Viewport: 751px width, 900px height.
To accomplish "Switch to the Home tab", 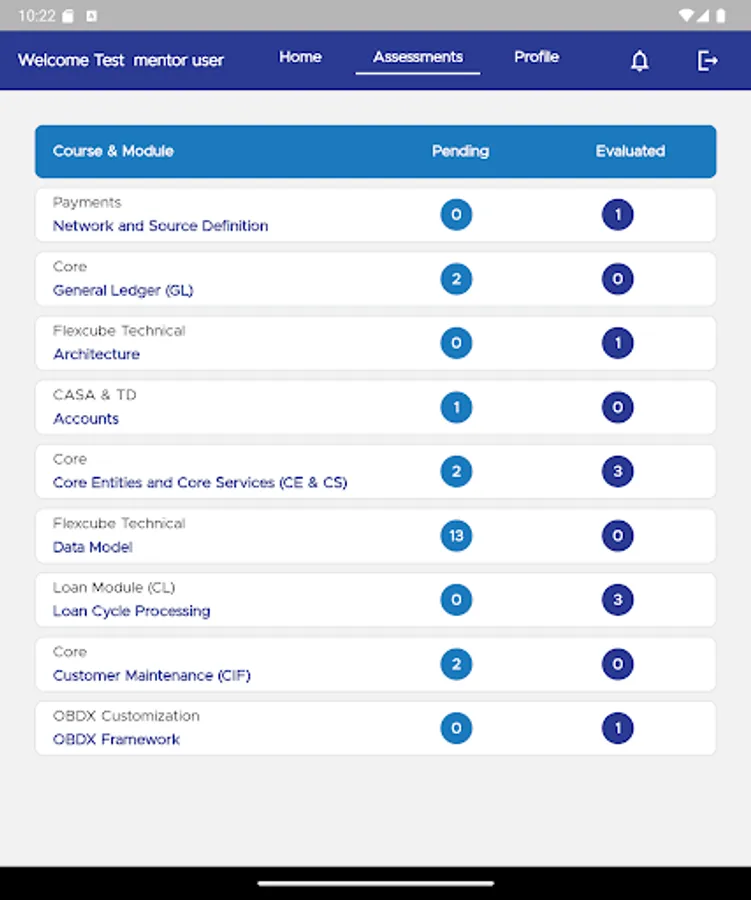I will click(x=300, y=57).
